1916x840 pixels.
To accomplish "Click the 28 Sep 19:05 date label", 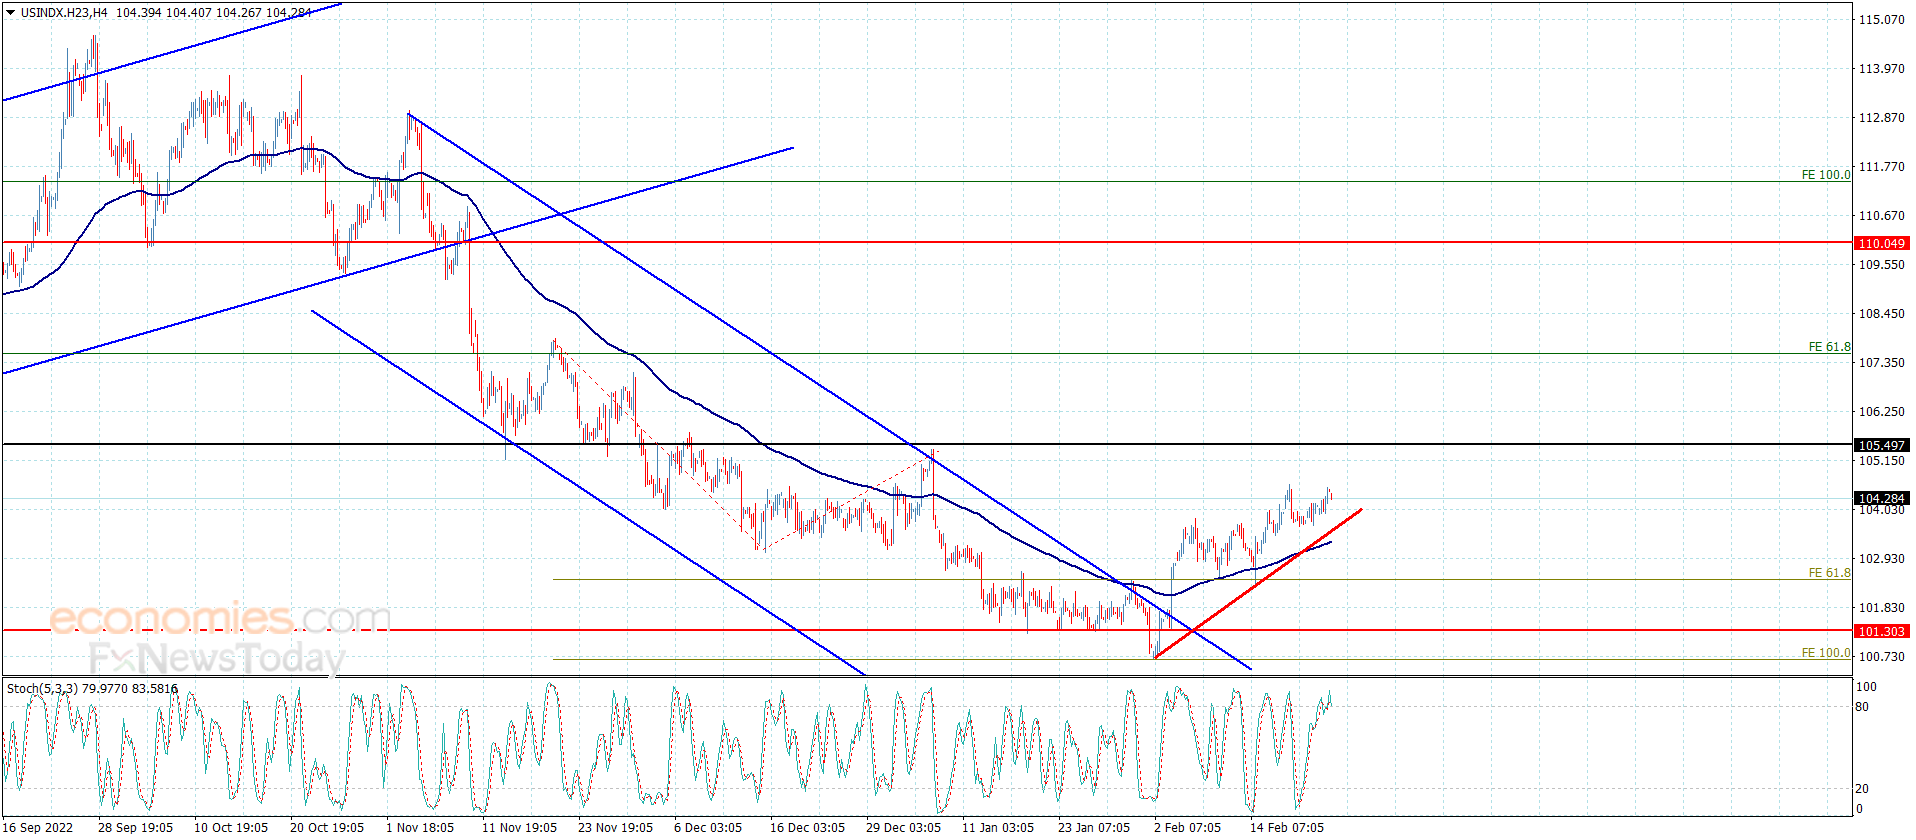I will pyautogui.click(x=135, y=827).
